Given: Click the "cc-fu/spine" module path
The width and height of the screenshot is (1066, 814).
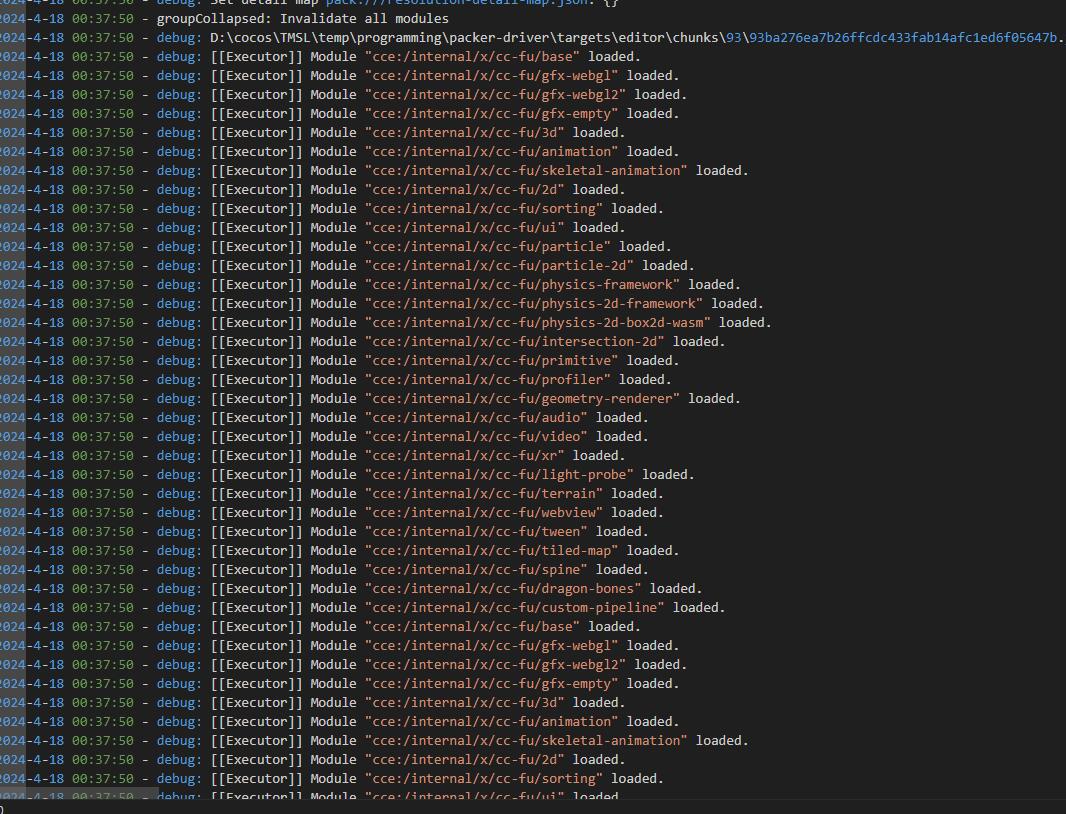Looking at the screenshot, I should click(476, 569).
